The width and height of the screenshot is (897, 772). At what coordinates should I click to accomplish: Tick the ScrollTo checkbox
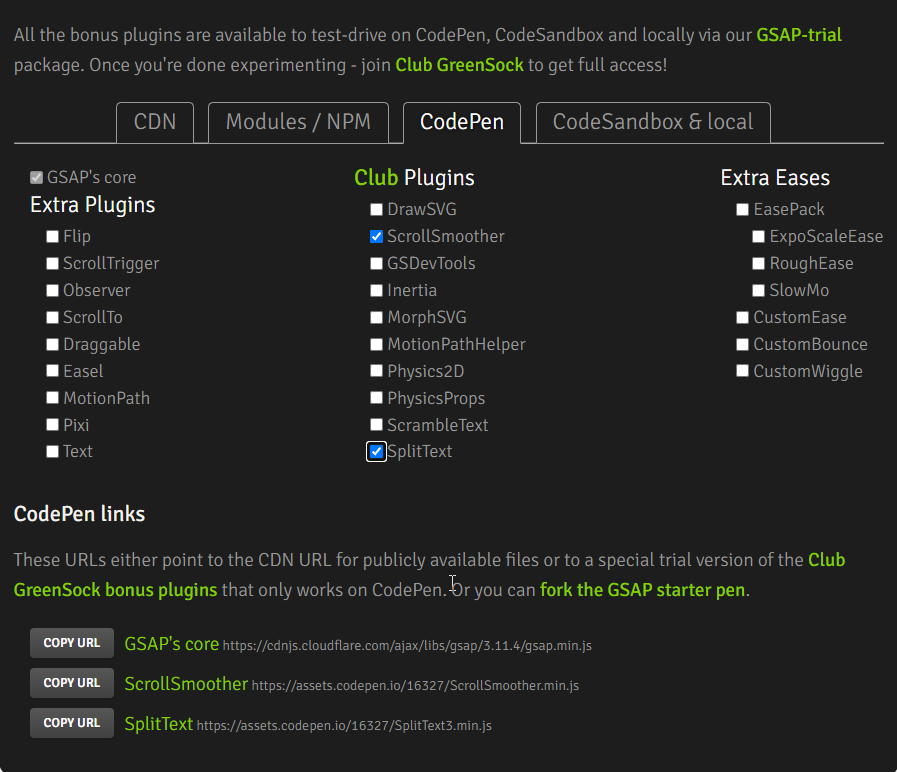pos(53,317)
